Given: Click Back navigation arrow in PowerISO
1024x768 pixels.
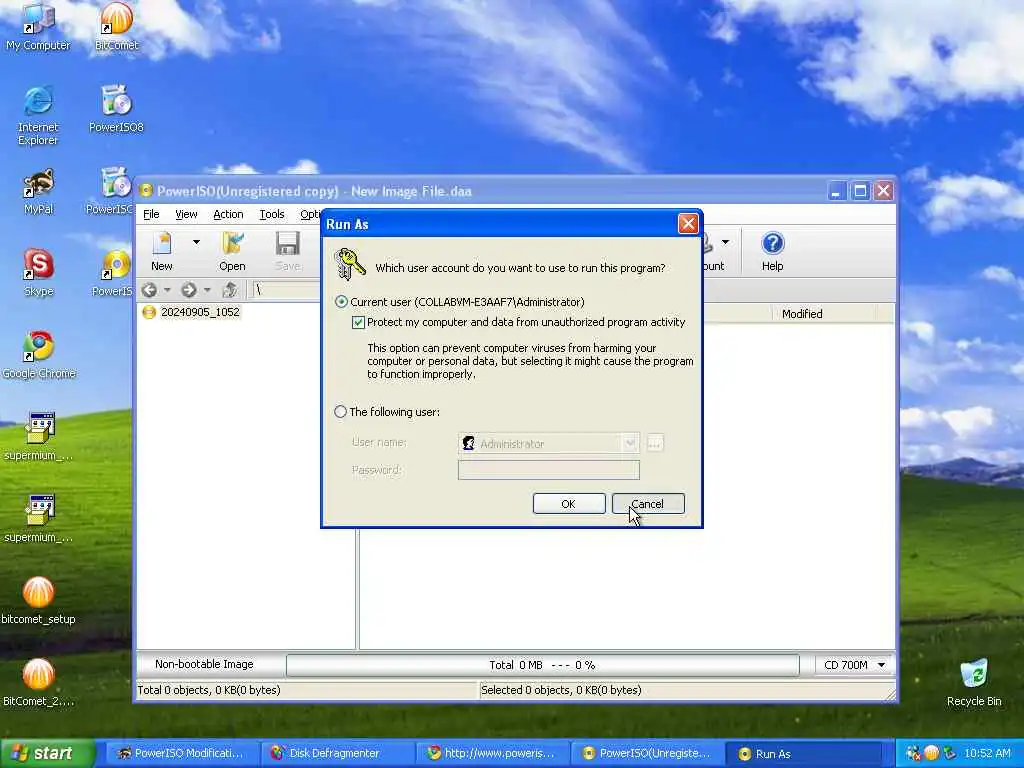Looking at the screenshot, I should (149, 289).
